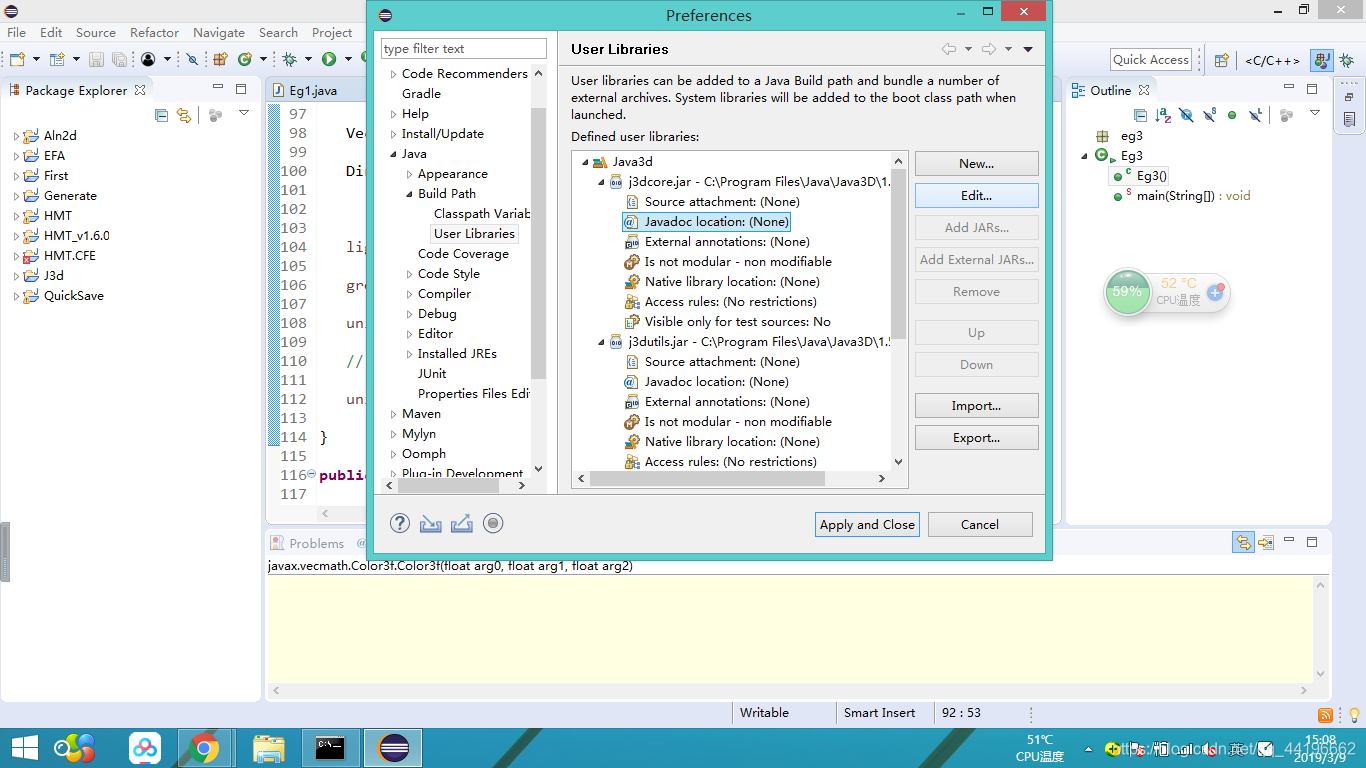Toggle Hide Fields in Outline toolbar

point(1186,115)
